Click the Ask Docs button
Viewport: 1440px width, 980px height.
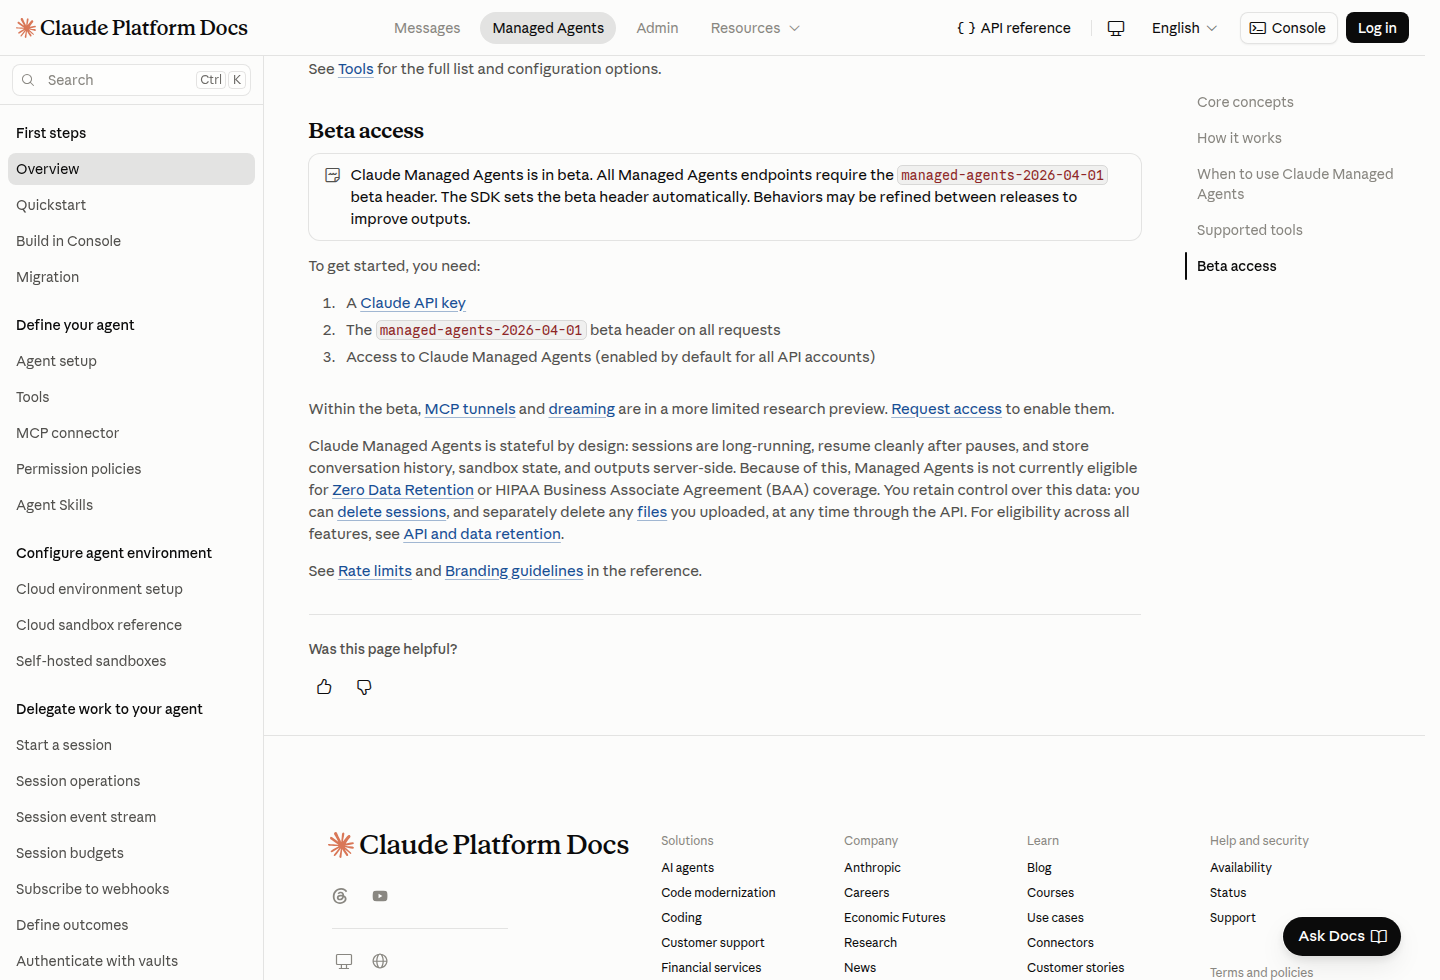tap(1342, 936)
